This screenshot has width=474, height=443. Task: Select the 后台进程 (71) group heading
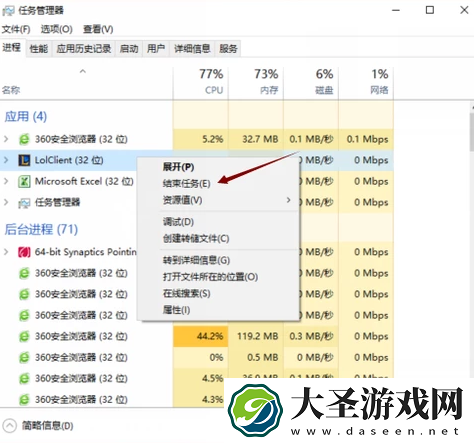coord(41,229)
